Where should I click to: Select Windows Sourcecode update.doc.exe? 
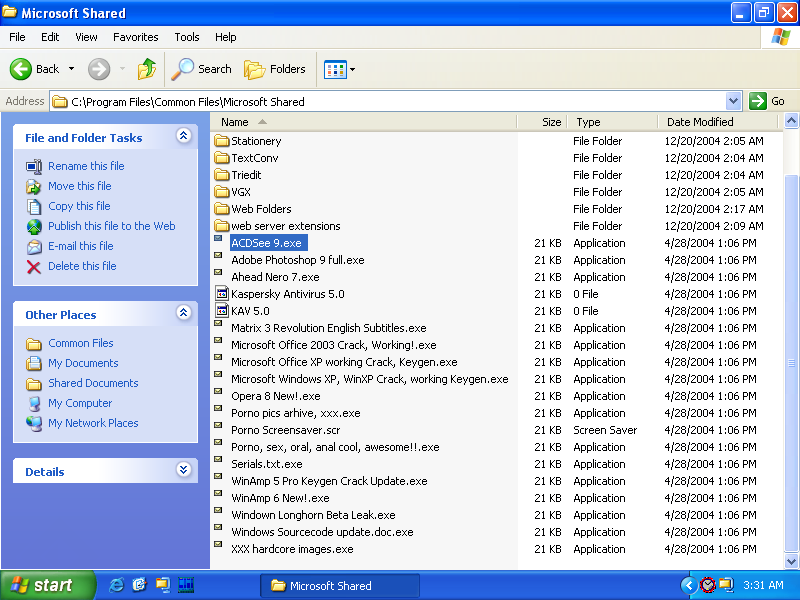pyautogui.click(x=322, y=532)
